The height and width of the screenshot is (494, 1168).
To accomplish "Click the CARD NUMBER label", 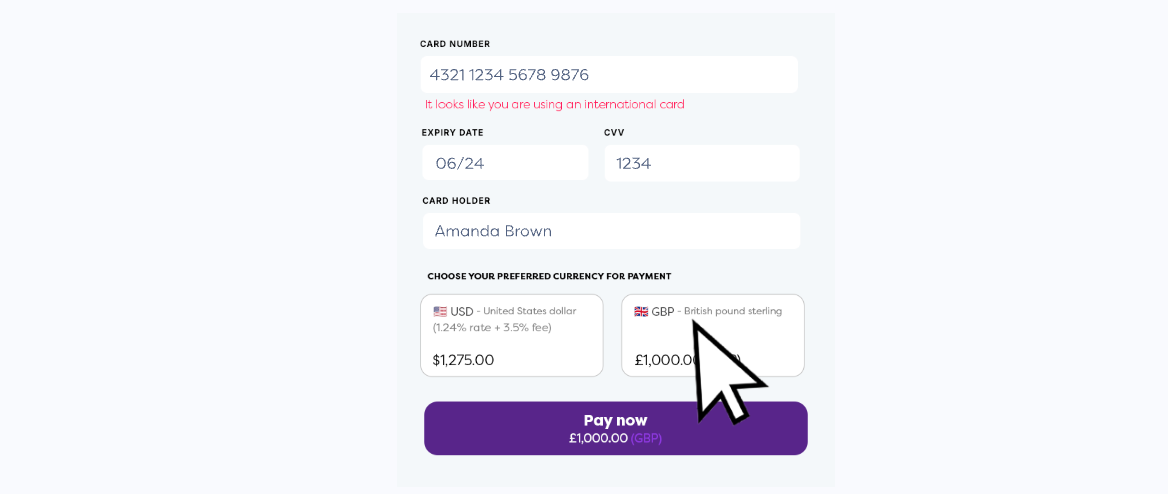I will (455, 44).
